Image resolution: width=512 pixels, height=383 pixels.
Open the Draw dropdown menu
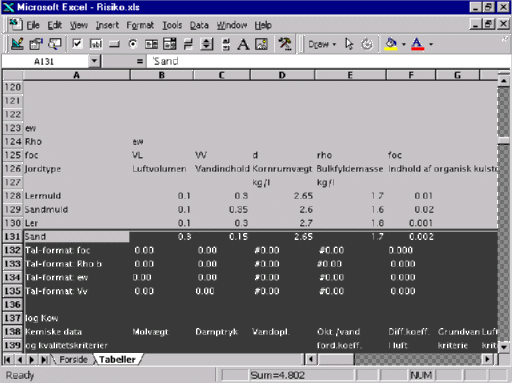322,44
